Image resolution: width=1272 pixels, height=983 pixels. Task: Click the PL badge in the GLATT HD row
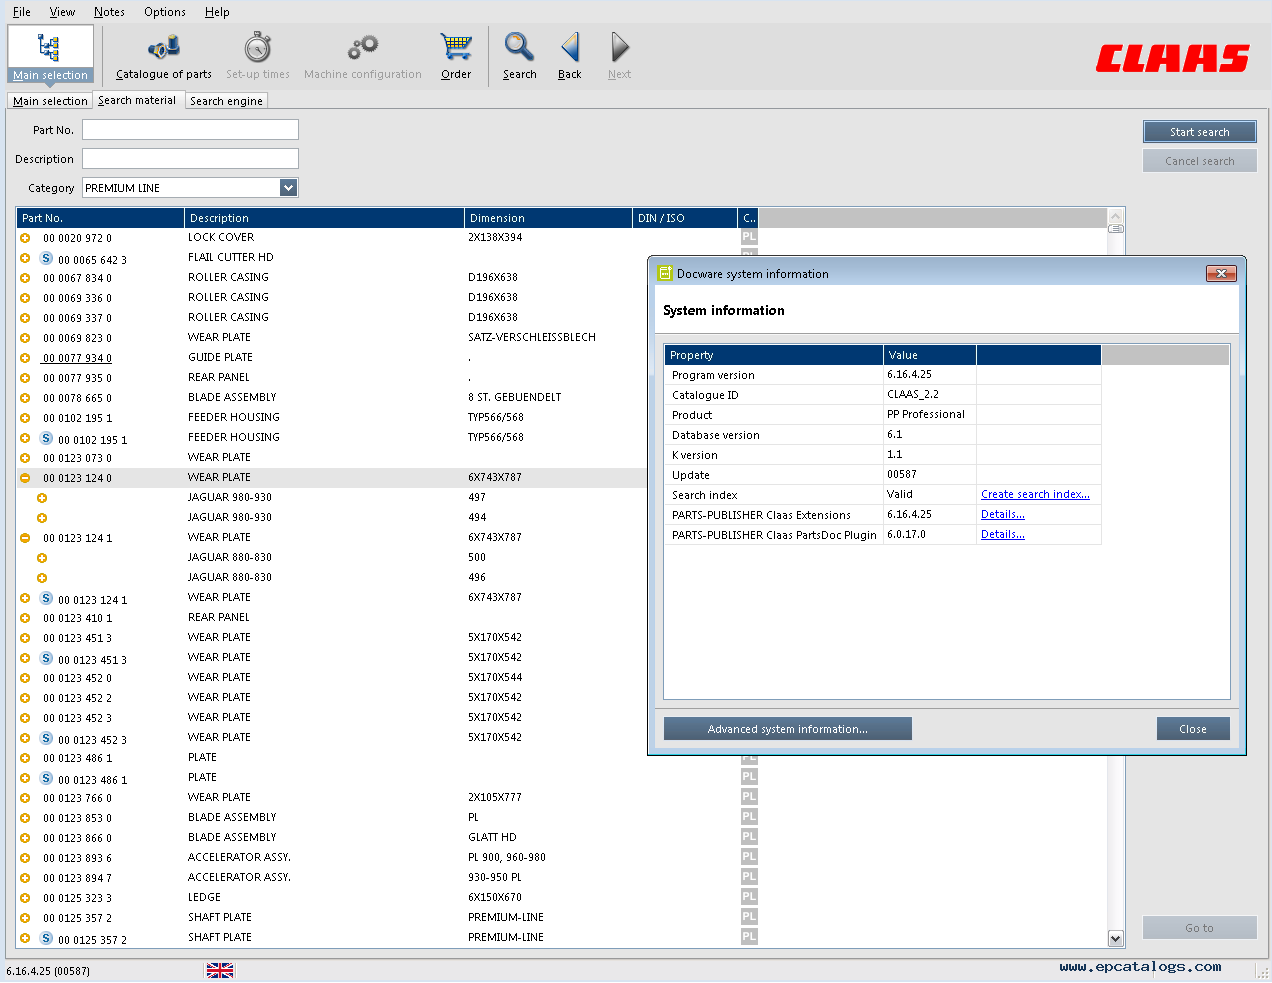[749, 837]
